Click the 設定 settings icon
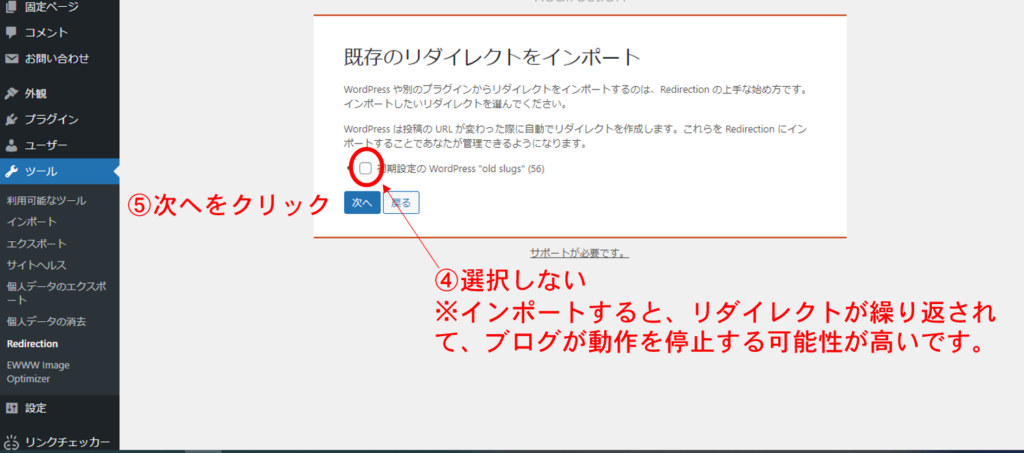The width and height of the screenshot is (1024, 453). tap(11, 409)
